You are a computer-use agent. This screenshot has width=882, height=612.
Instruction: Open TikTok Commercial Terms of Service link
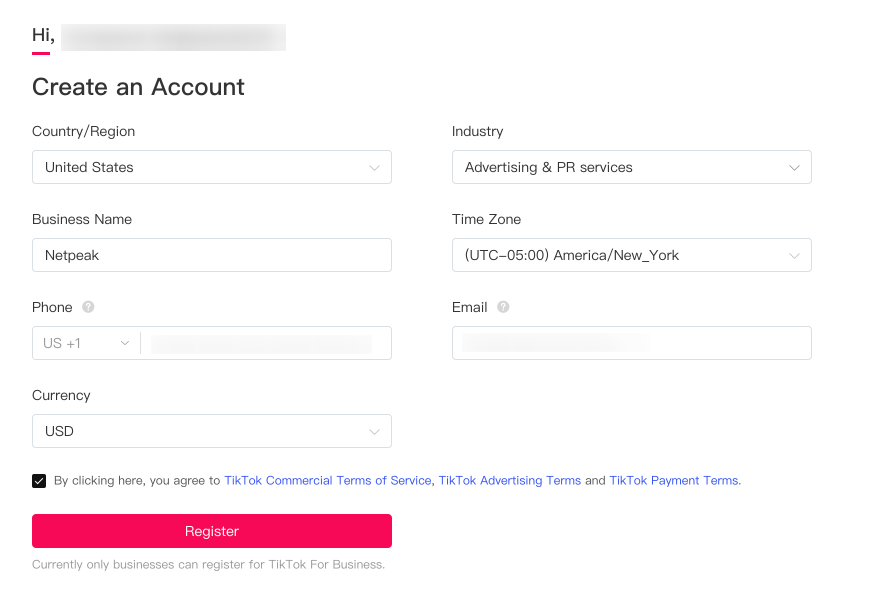point(327,481)
